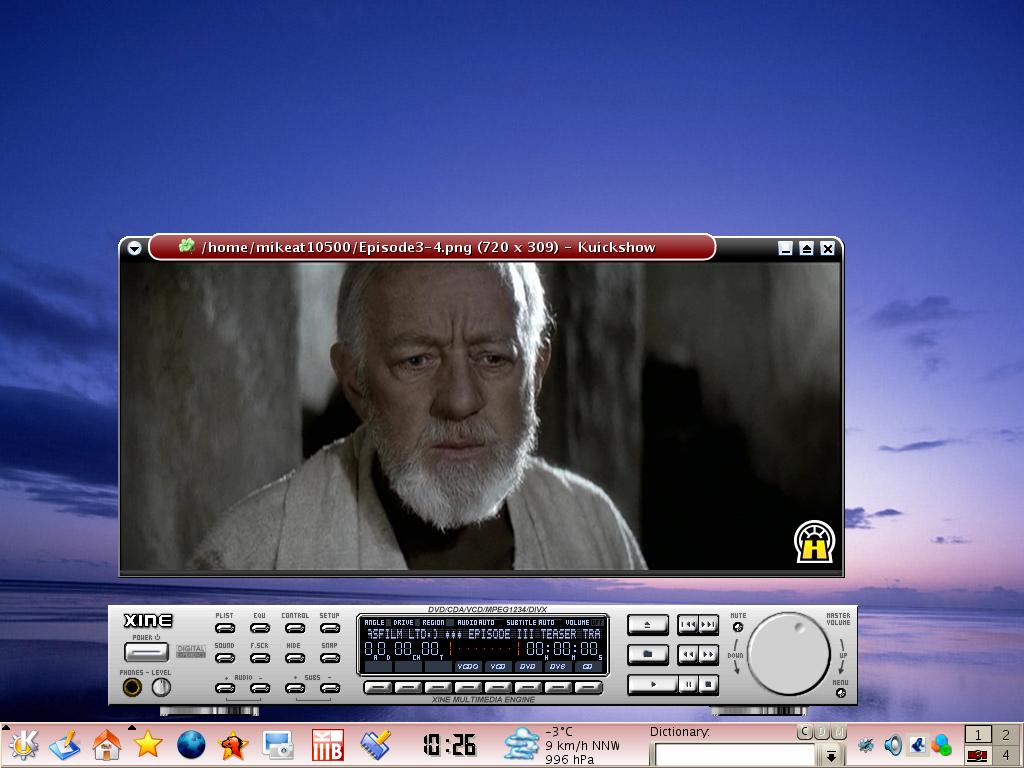Launch the blue globe web browser
1024x768 pixels.
click(191, 745)
